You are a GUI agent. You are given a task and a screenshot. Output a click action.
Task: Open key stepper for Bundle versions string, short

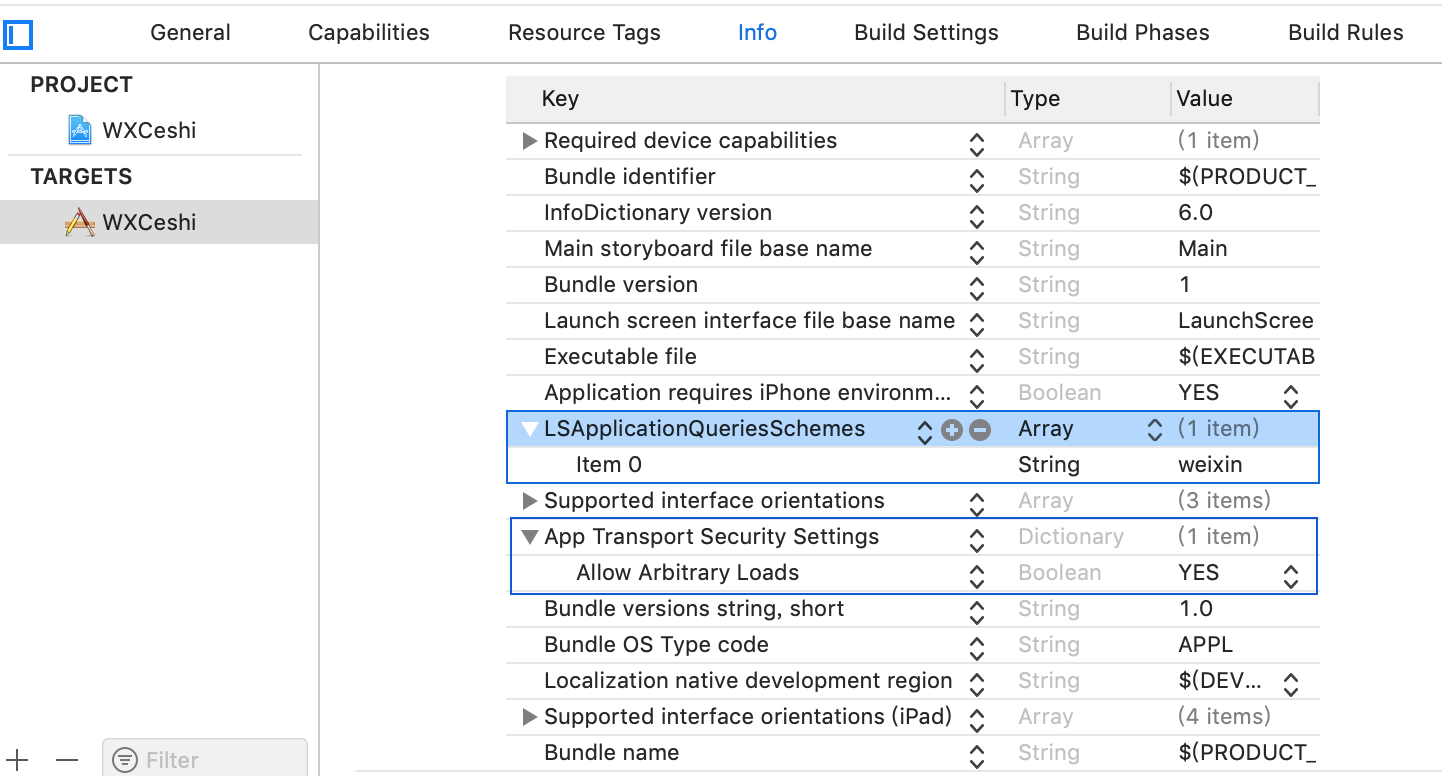coord(977,612)
